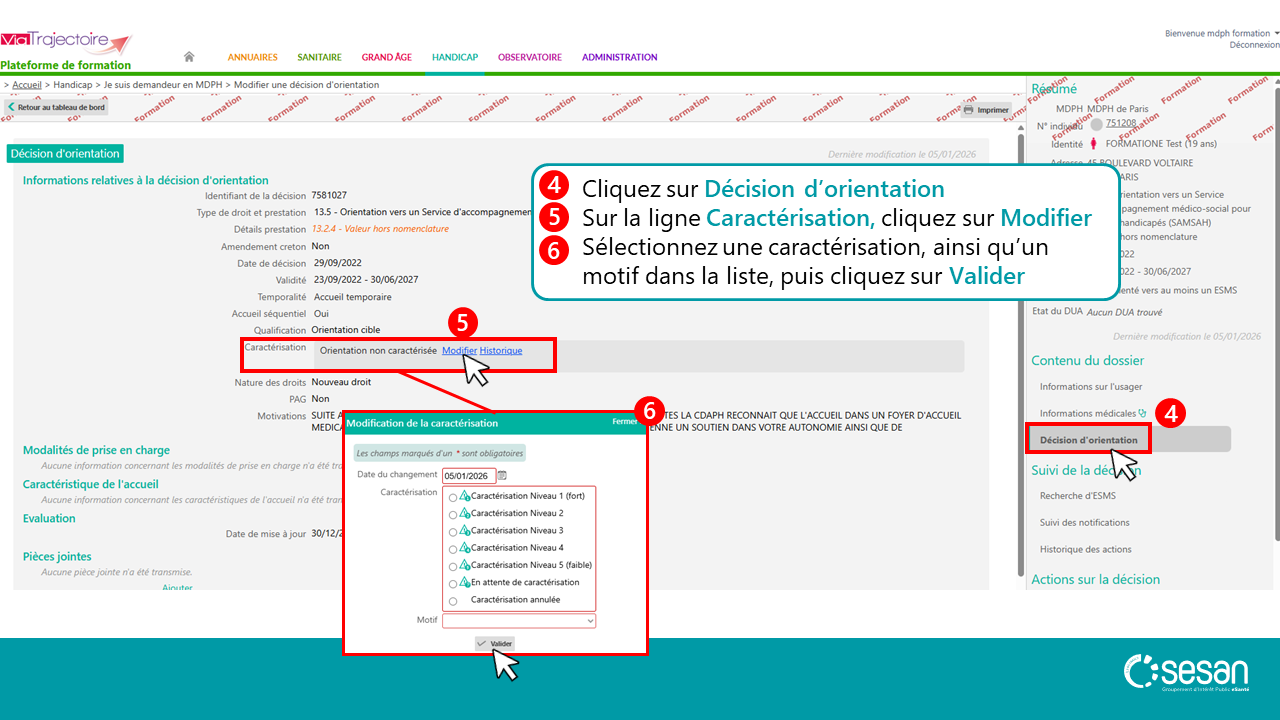
Task: Open the Motif dropdown list
Action: (519, 621)
